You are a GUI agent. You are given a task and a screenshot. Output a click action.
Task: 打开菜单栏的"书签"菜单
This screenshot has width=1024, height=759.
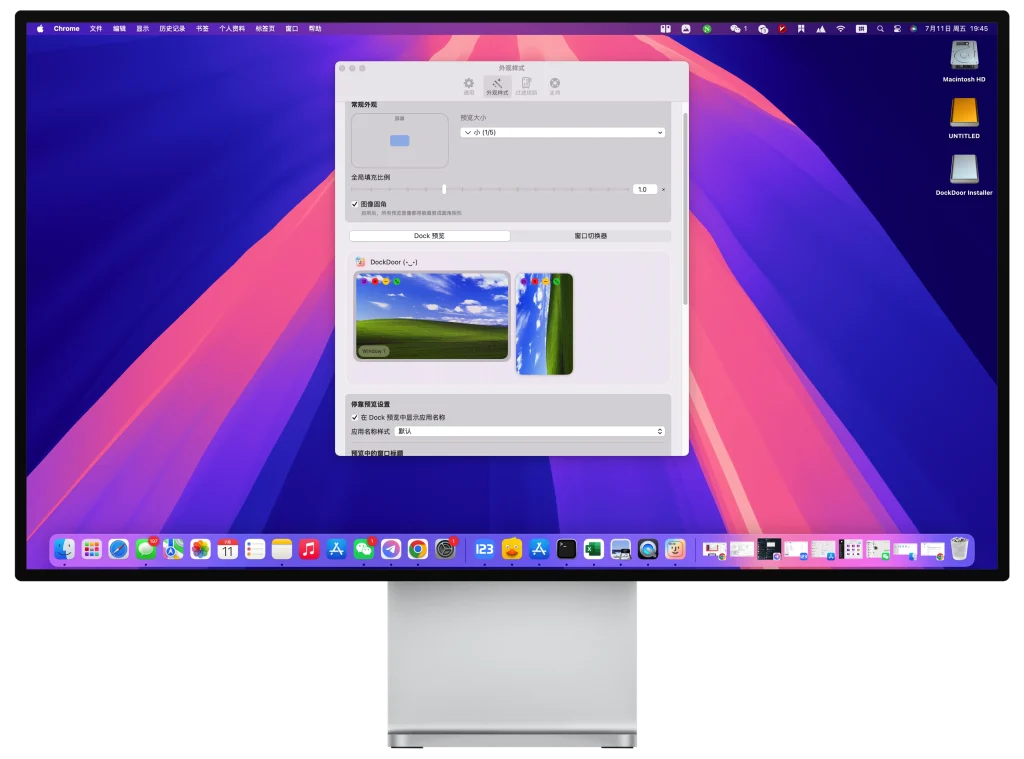coord(203,28)
